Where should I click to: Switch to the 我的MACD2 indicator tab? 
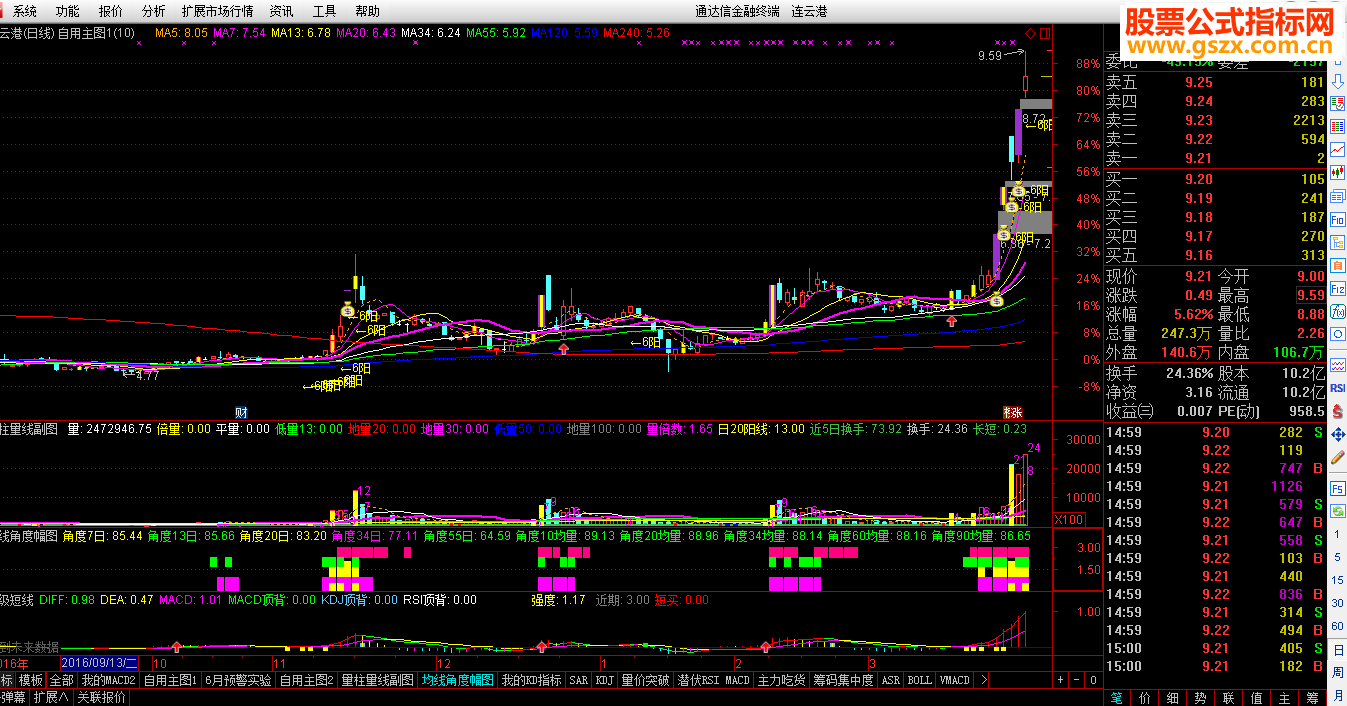click(108, 680)
